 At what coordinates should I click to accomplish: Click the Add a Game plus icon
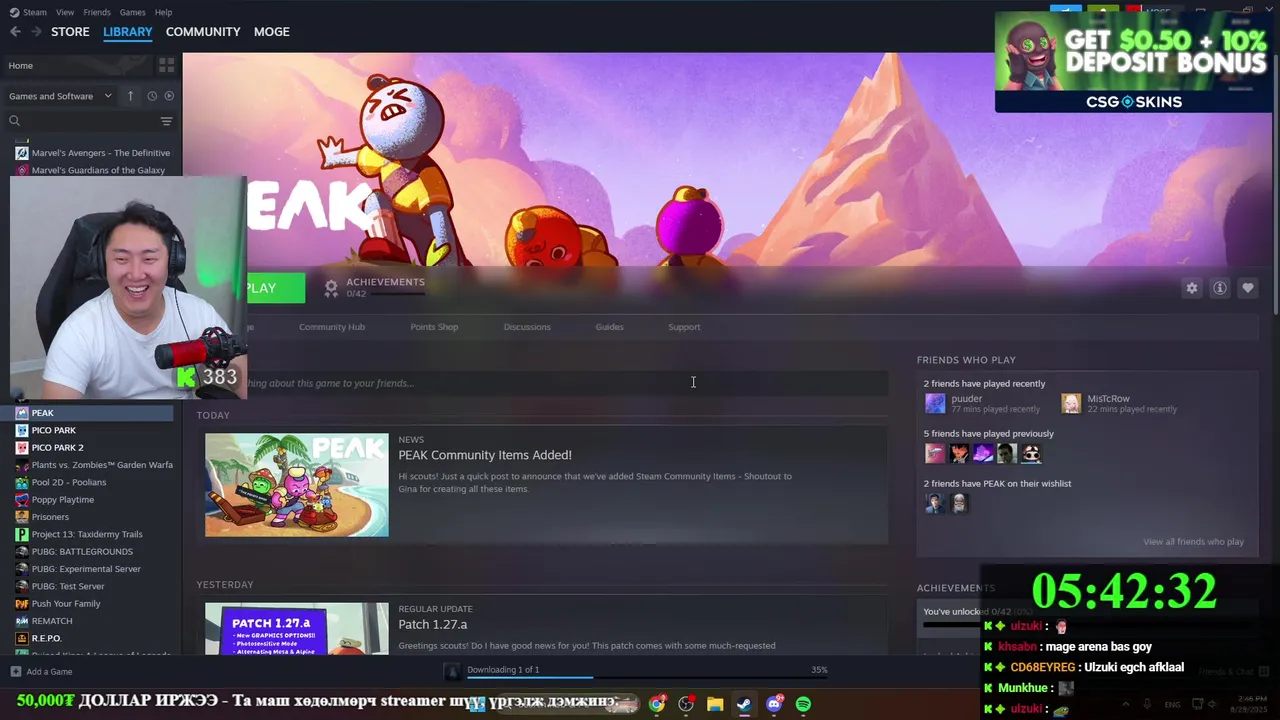pos(15,672)
